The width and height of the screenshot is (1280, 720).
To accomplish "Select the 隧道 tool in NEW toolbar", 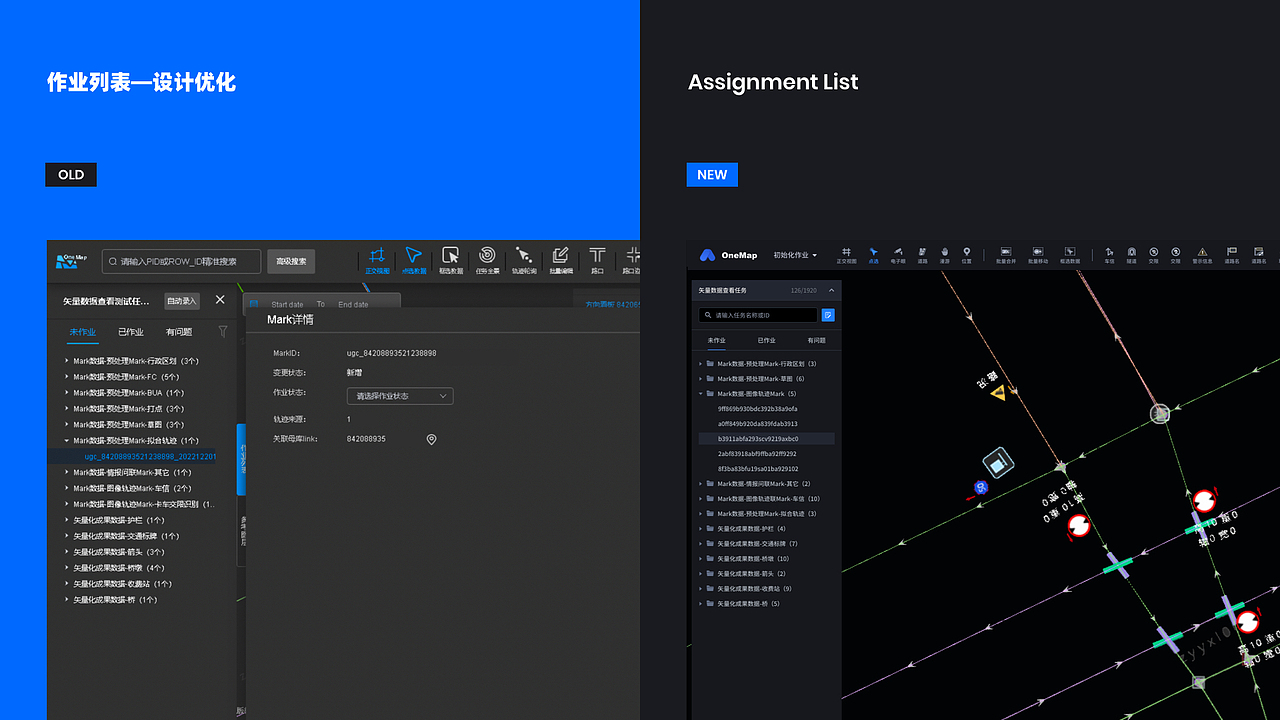I will 1131,255.
